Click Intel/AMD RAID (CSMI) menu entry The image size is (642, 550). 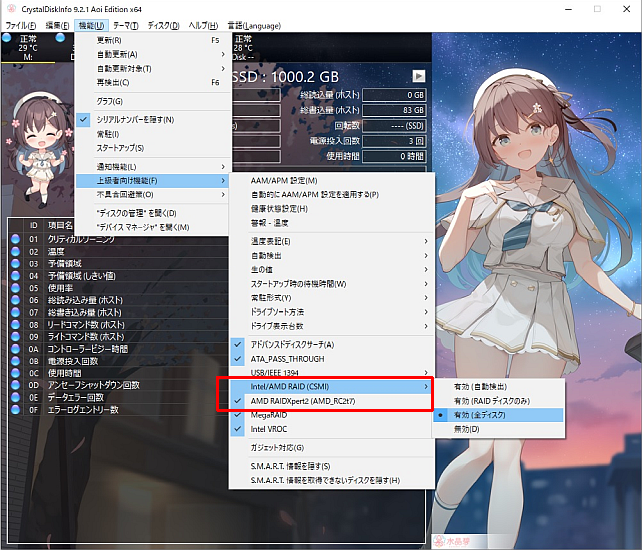332,387
